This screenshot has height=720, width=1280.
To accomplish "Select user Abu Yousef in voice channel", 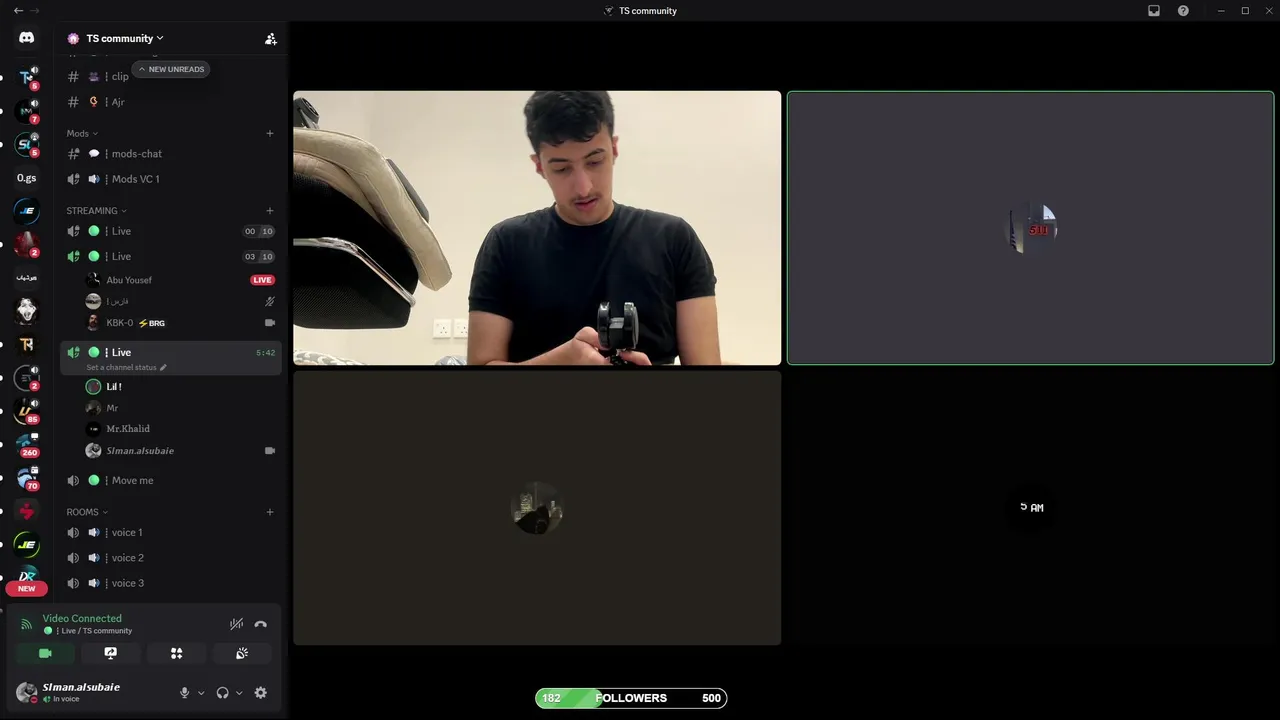I will coord(129,280).
